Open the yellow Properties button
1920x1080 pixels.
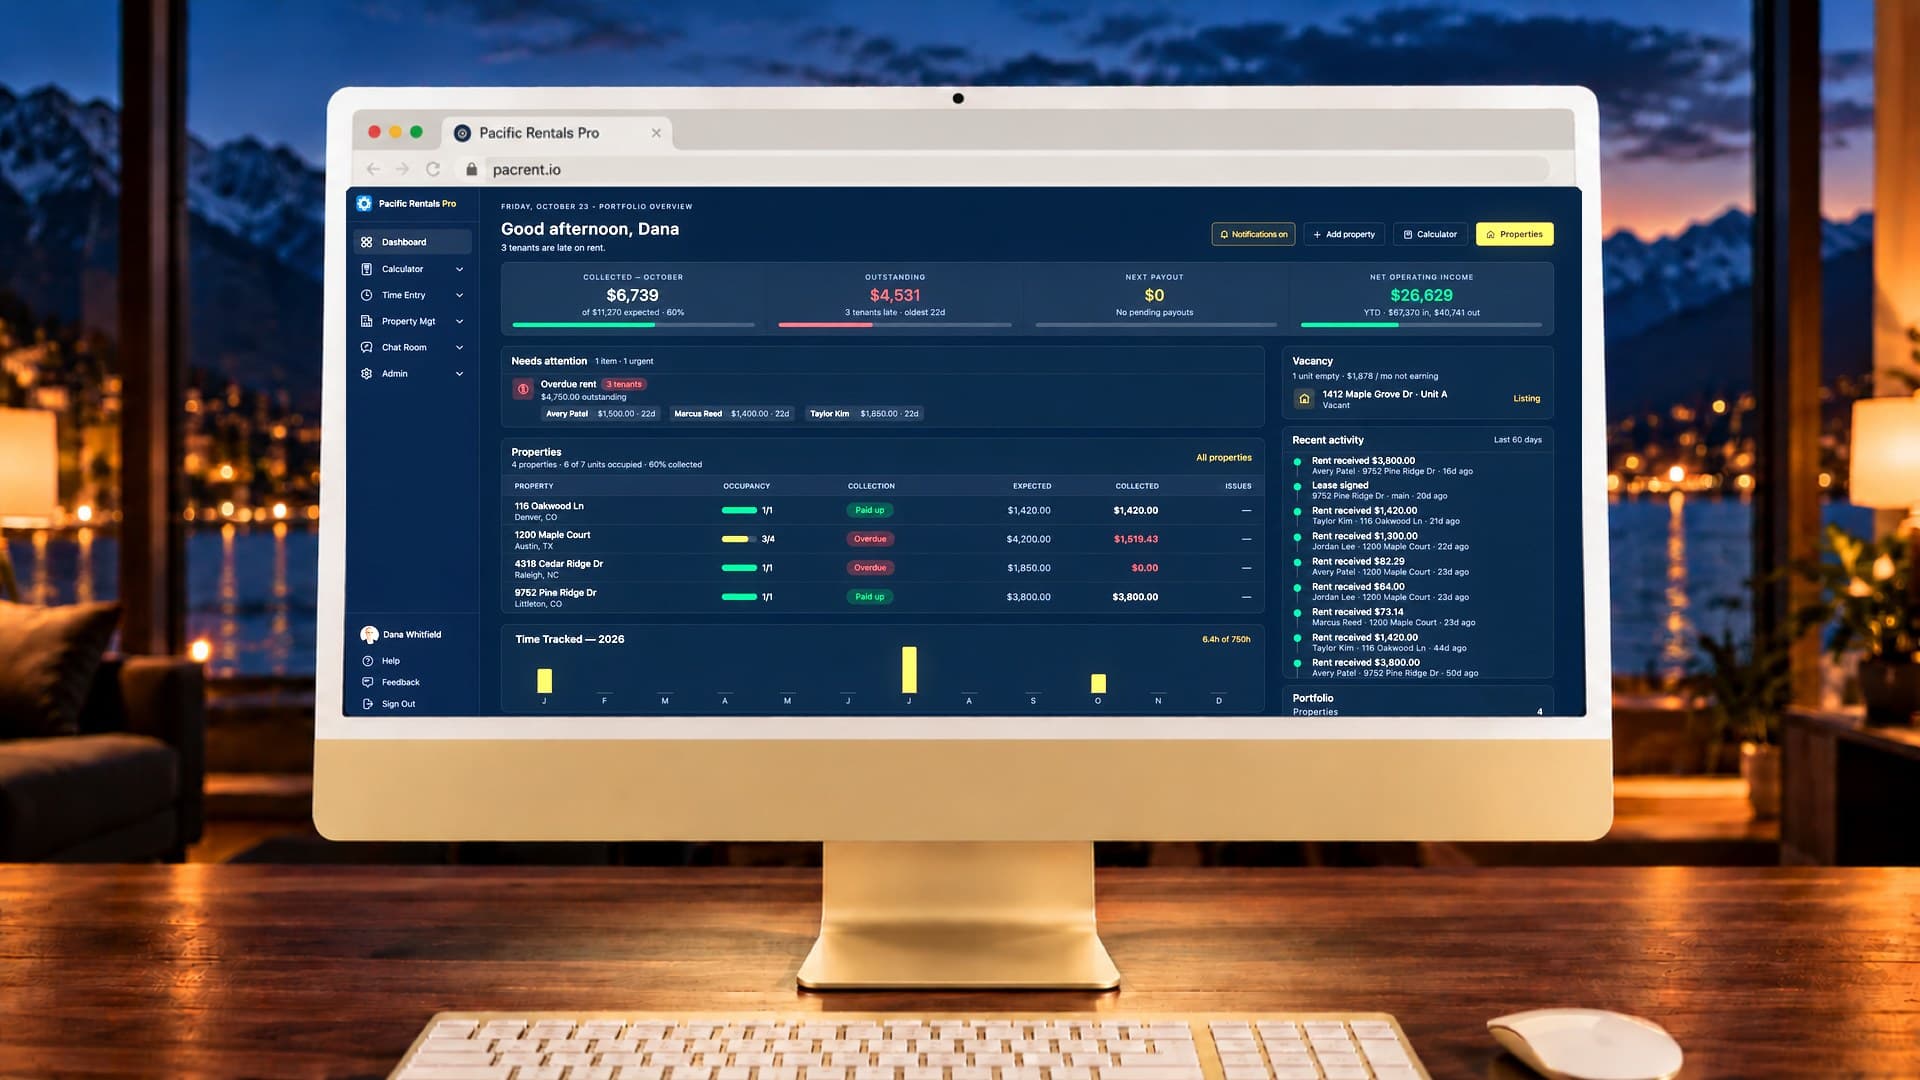(1514, 234)
